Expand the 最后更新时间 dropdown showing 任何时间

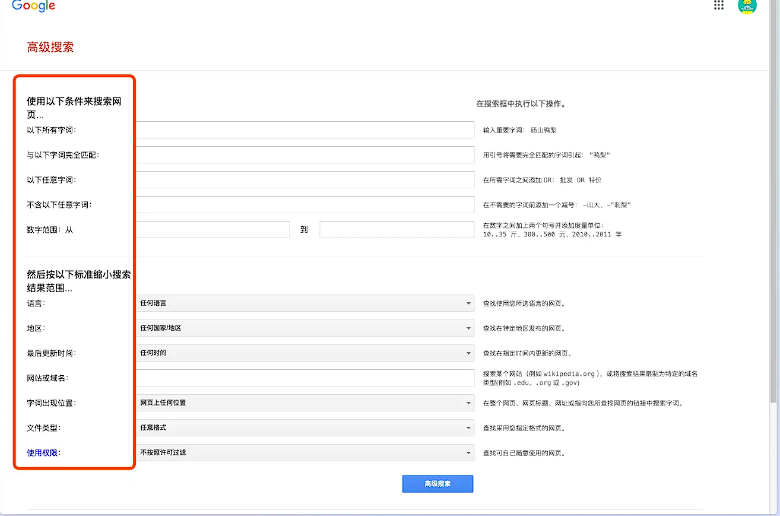coord(304,353)
